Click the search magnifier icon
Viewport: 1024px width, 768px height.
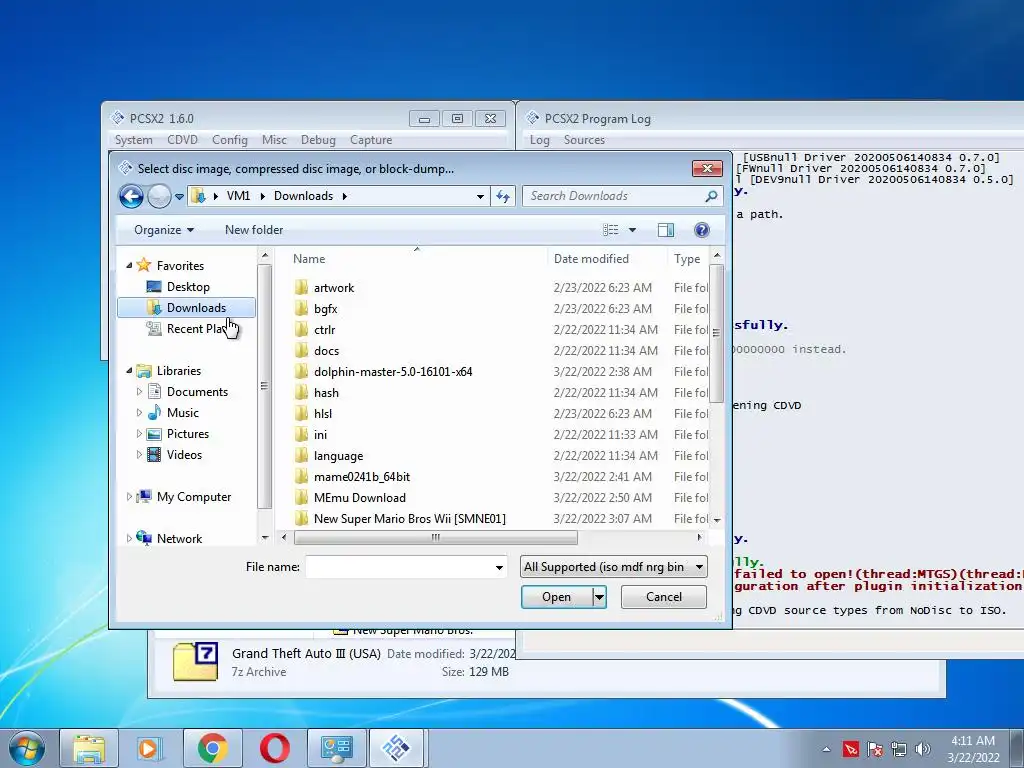click(711, 196)
